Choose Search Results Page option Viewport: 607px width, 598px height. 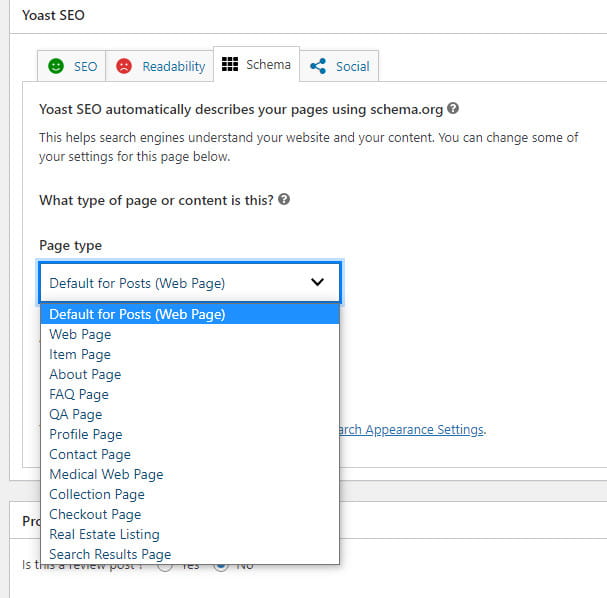tap(190, 554)
